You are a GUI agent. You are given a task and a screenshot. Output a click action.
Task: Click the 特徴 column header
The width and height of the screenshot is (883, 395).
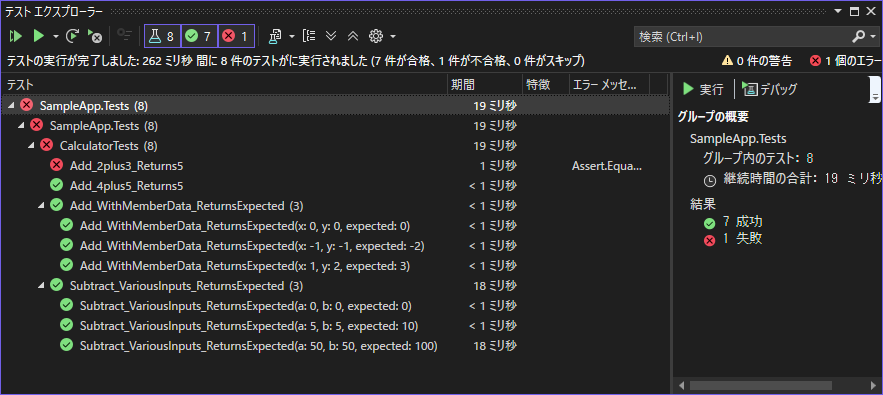tap(546, 85)
